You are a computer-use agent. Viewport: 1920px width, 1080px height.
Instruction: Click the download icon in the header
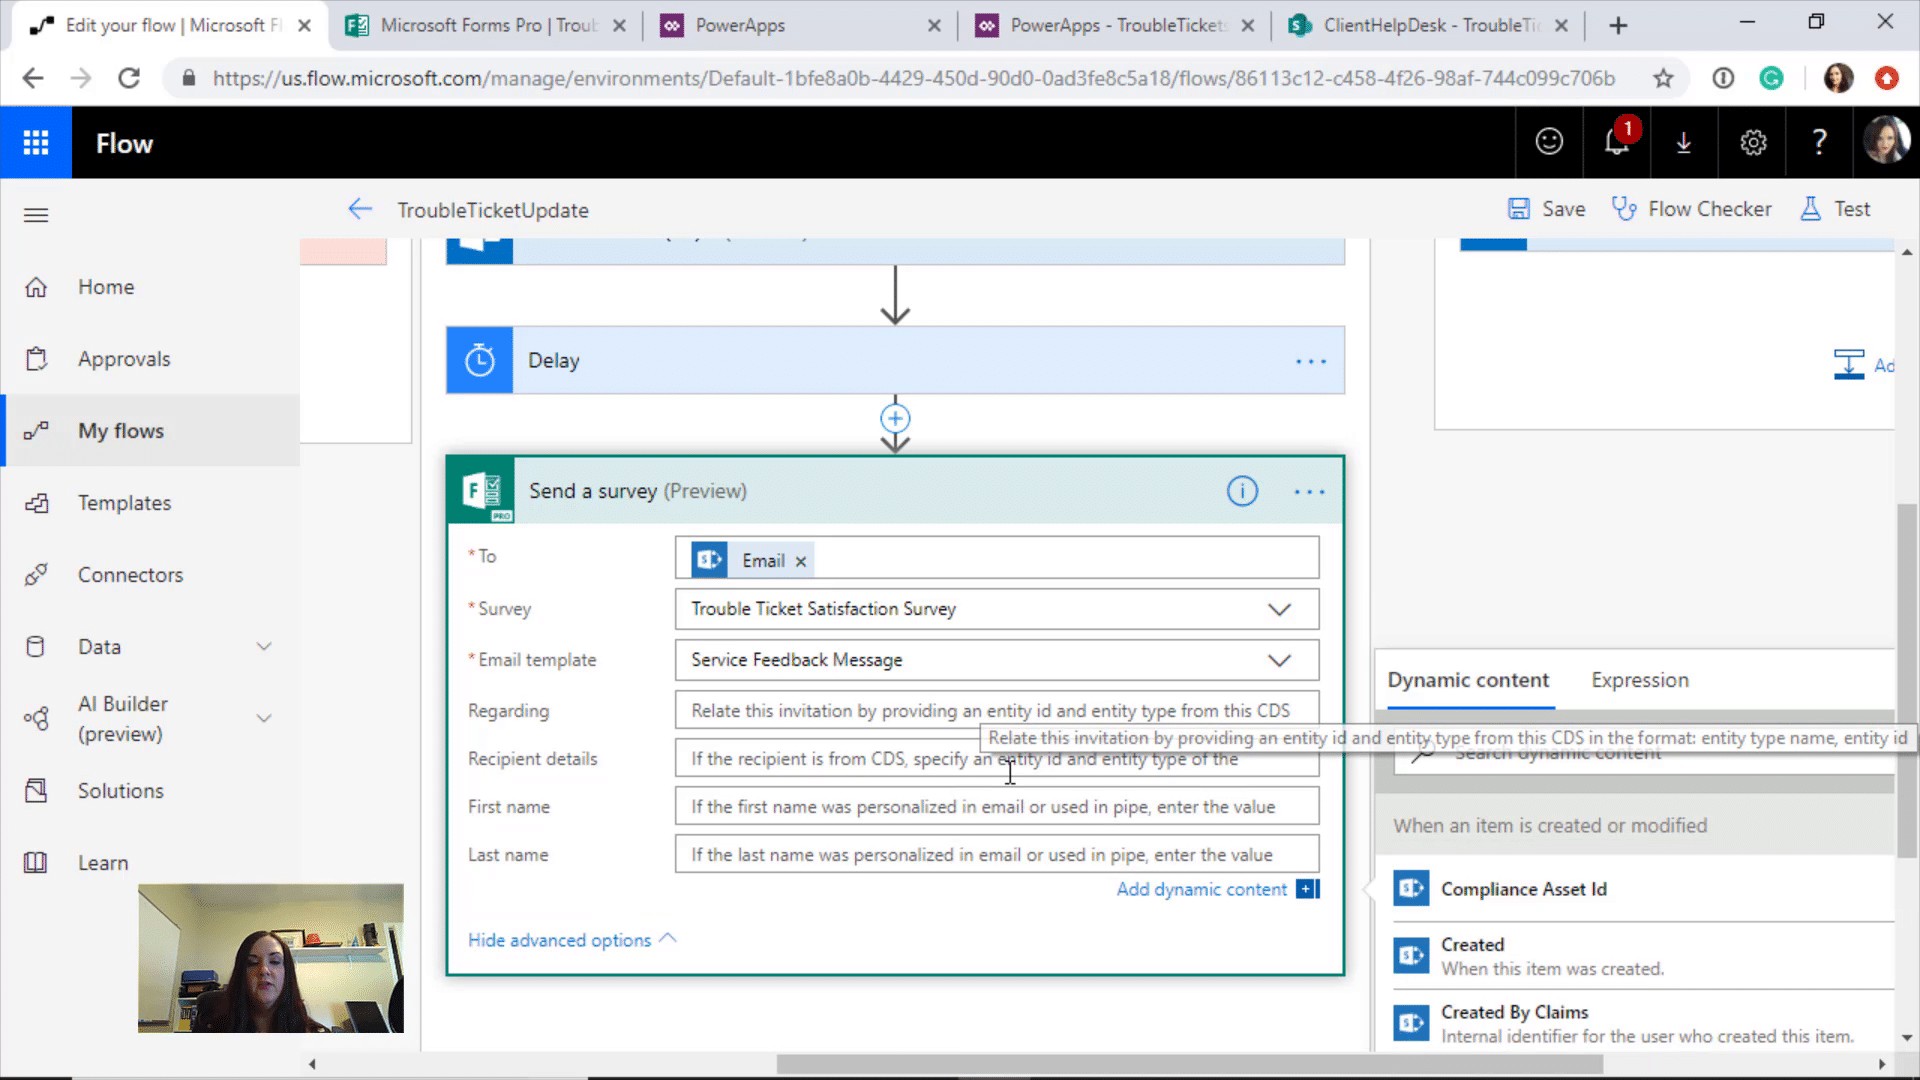pyautogui.click(x=1684, y=143)
